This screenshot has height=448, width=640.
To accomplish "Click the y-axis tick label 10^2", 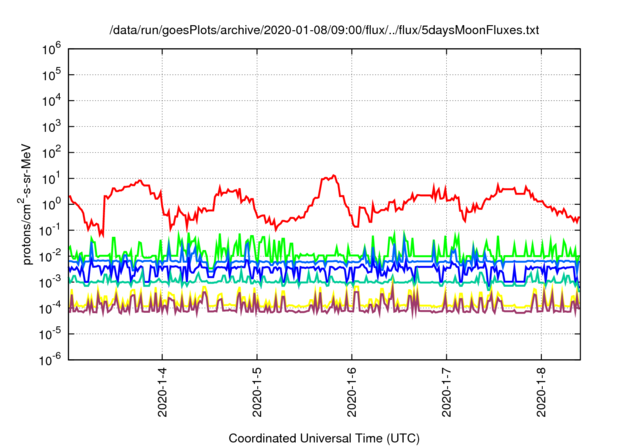I will [51, 153].
